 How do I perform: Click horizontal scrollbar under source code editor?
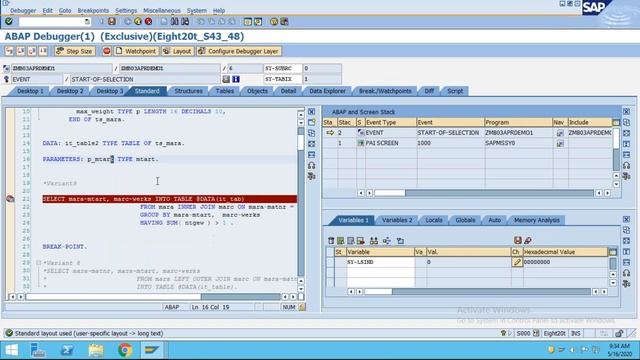click(153, 297)
